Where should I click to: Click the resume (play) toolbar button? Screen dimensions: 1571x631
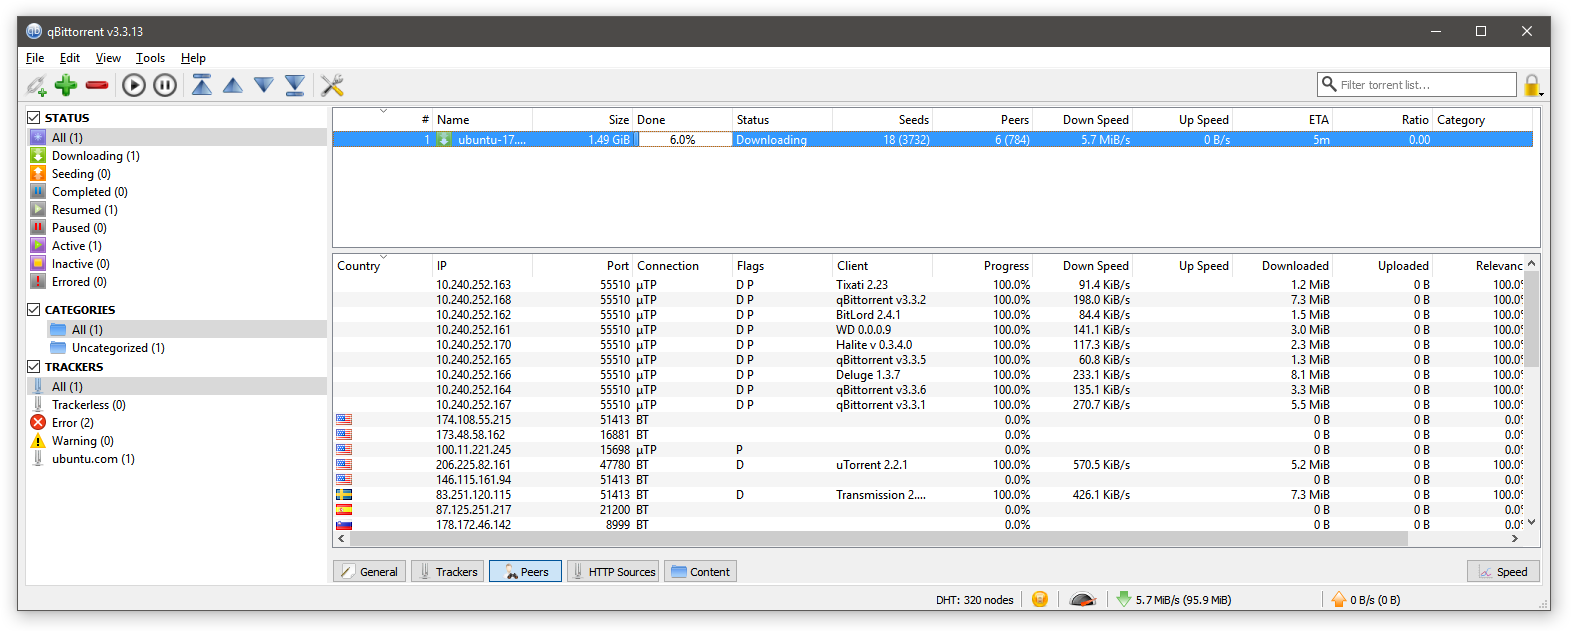pos(134,85)
